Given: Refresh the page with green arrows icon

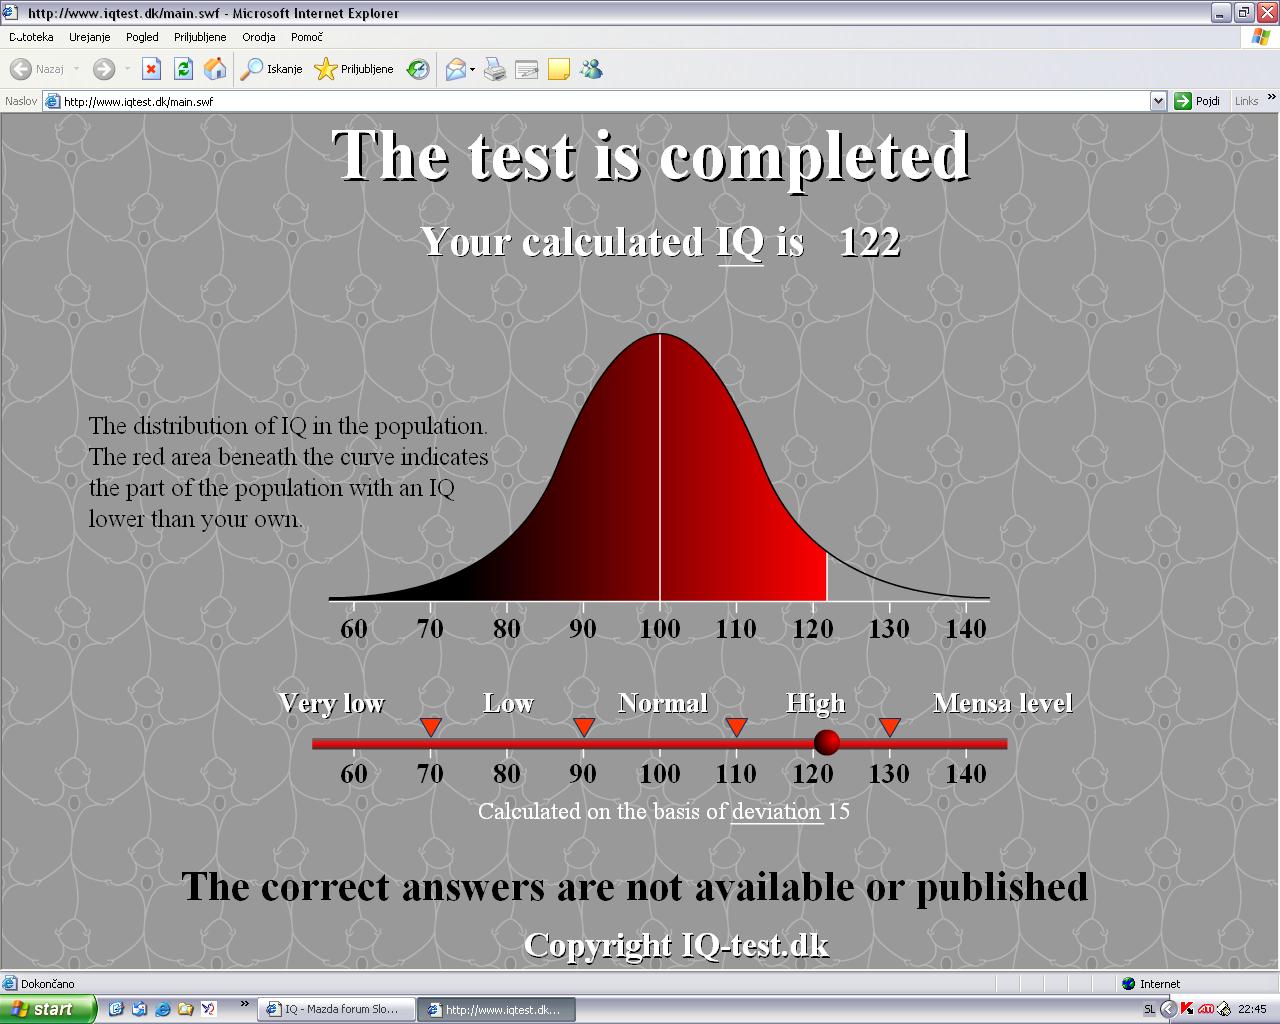Looking at the screenshot, I should pyautogui.click(x=183, y=69).
